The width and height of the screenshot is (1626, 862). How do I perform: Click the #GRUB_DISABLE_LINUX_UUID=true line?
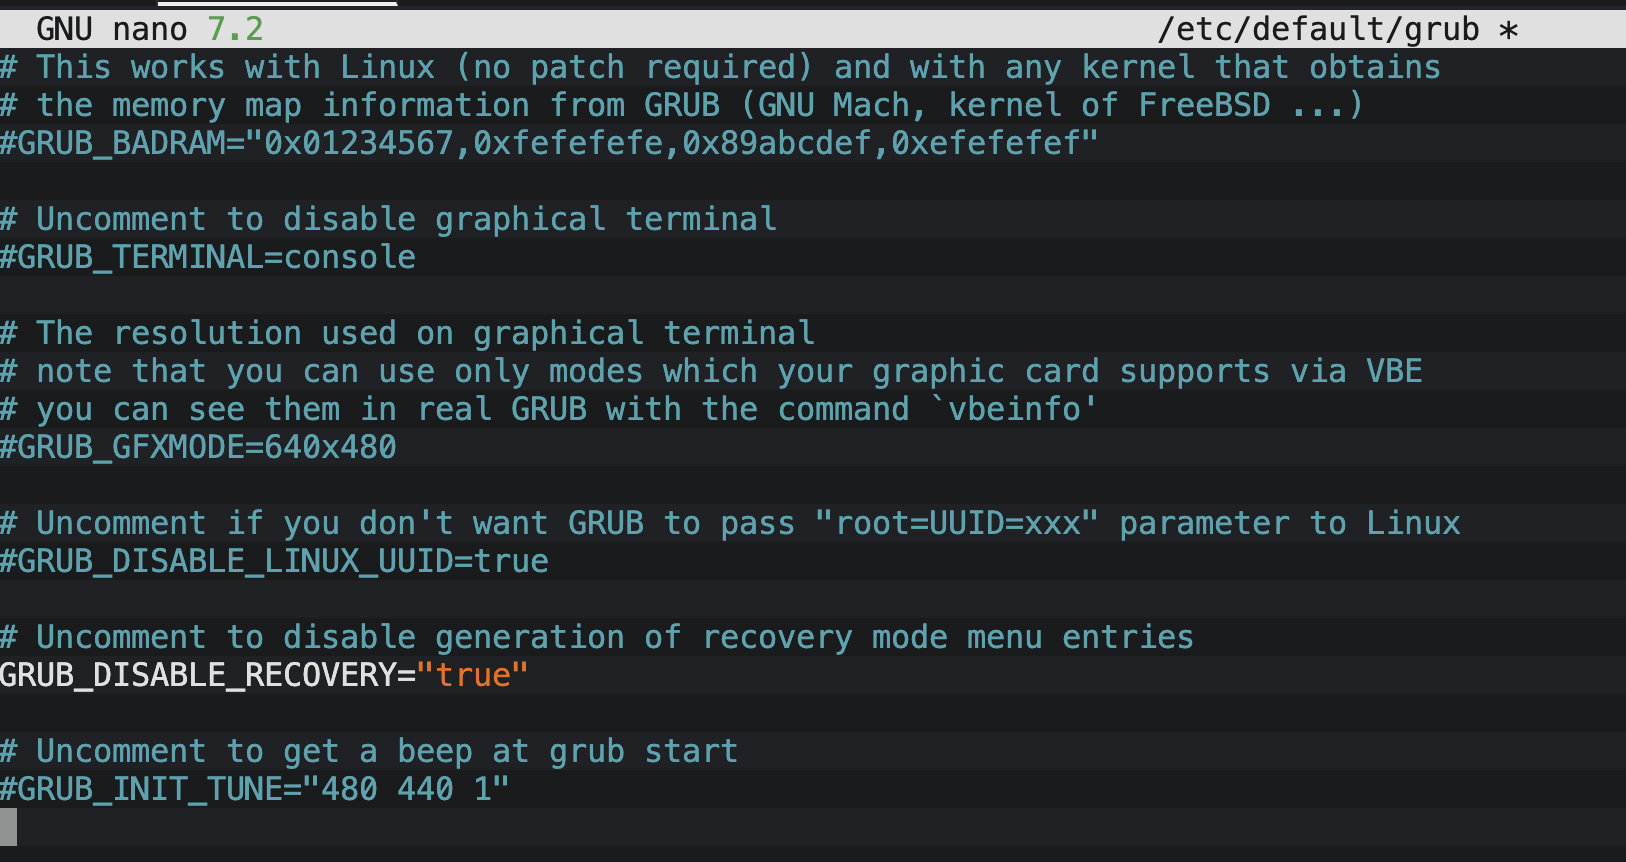click(274, 562)
